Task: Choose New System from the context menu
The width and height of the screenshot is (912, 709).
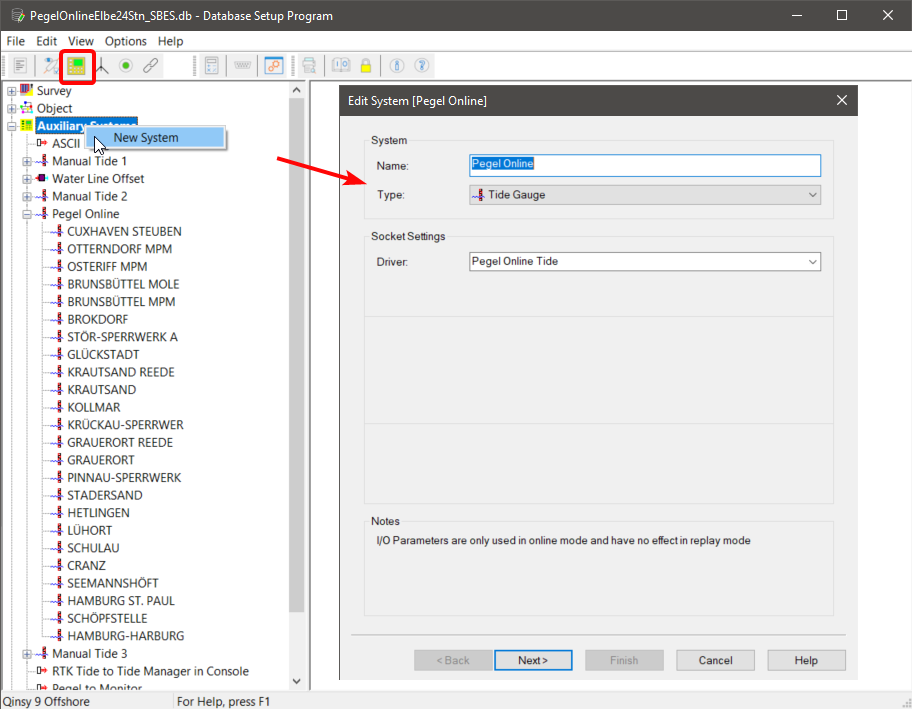Action: click(x=146, y=138)
